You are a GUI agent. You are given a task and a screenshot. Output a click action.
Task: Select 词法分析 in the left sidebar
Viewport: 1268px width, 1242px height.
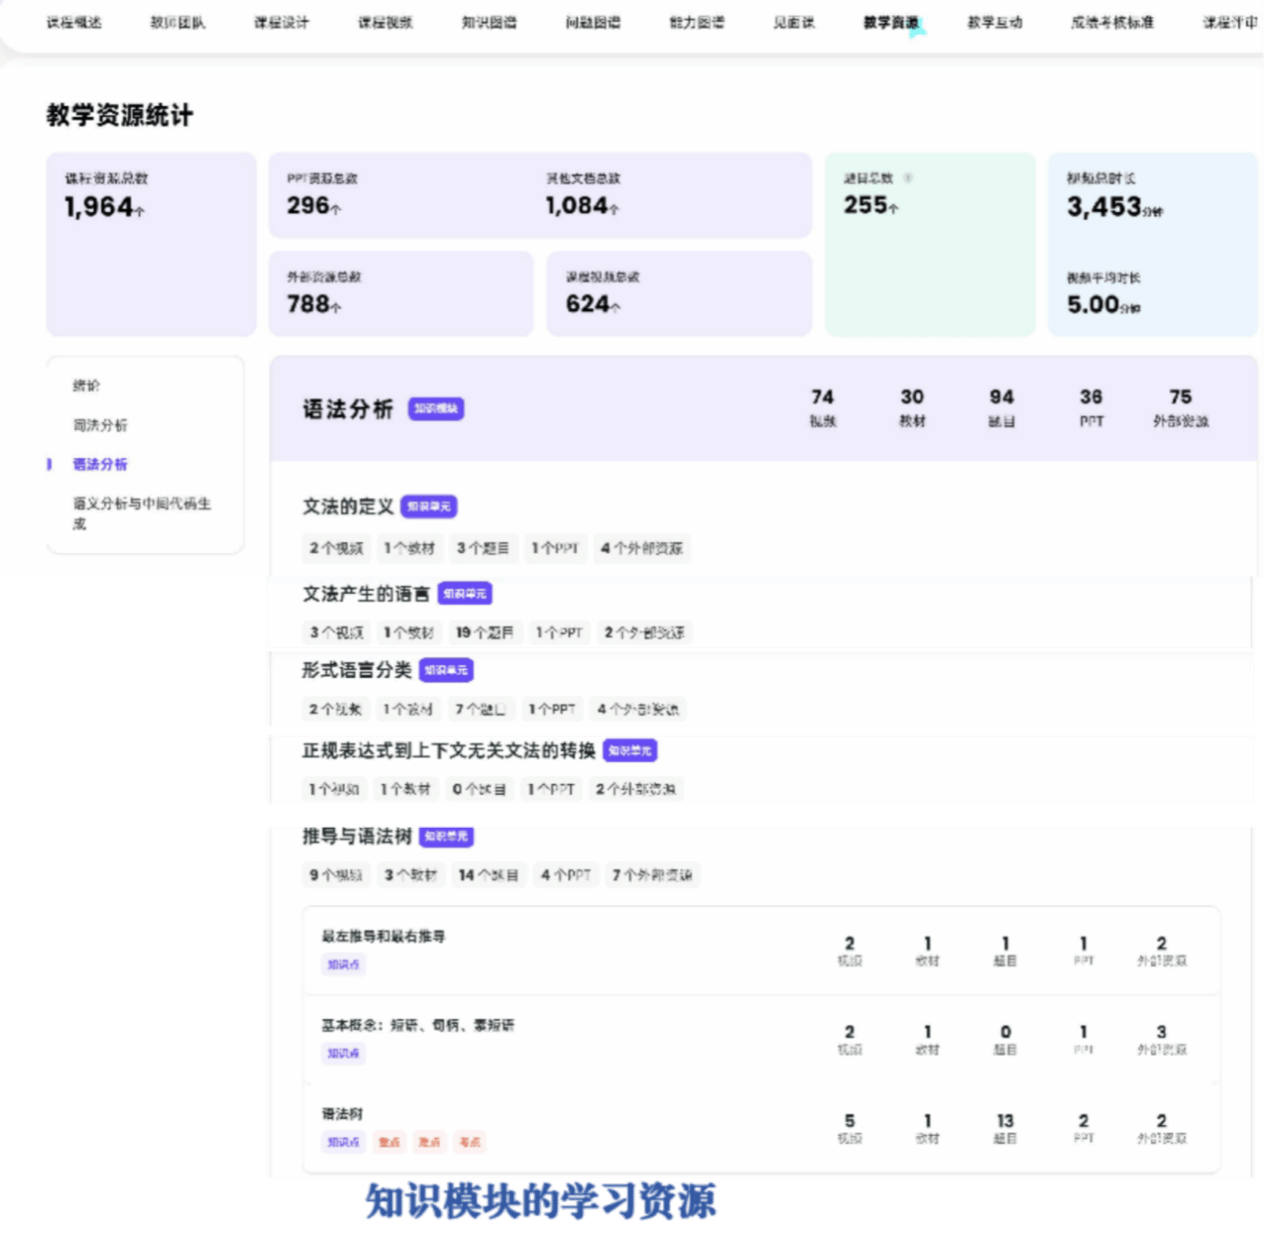coord(100,425)
